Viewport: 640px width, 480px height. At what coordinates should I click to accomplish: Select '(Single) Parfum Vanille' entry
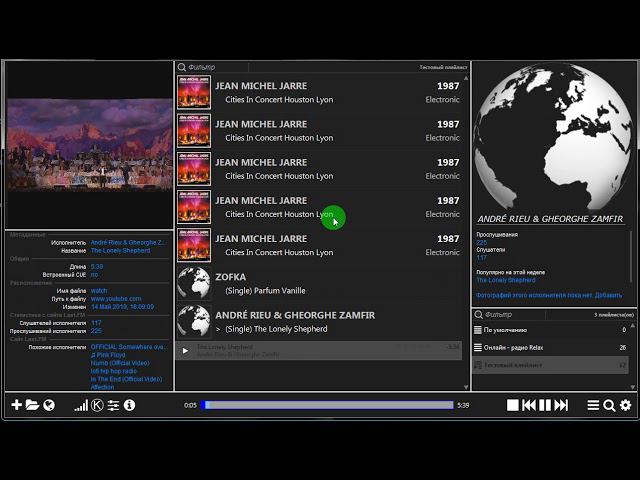[265, 291]
